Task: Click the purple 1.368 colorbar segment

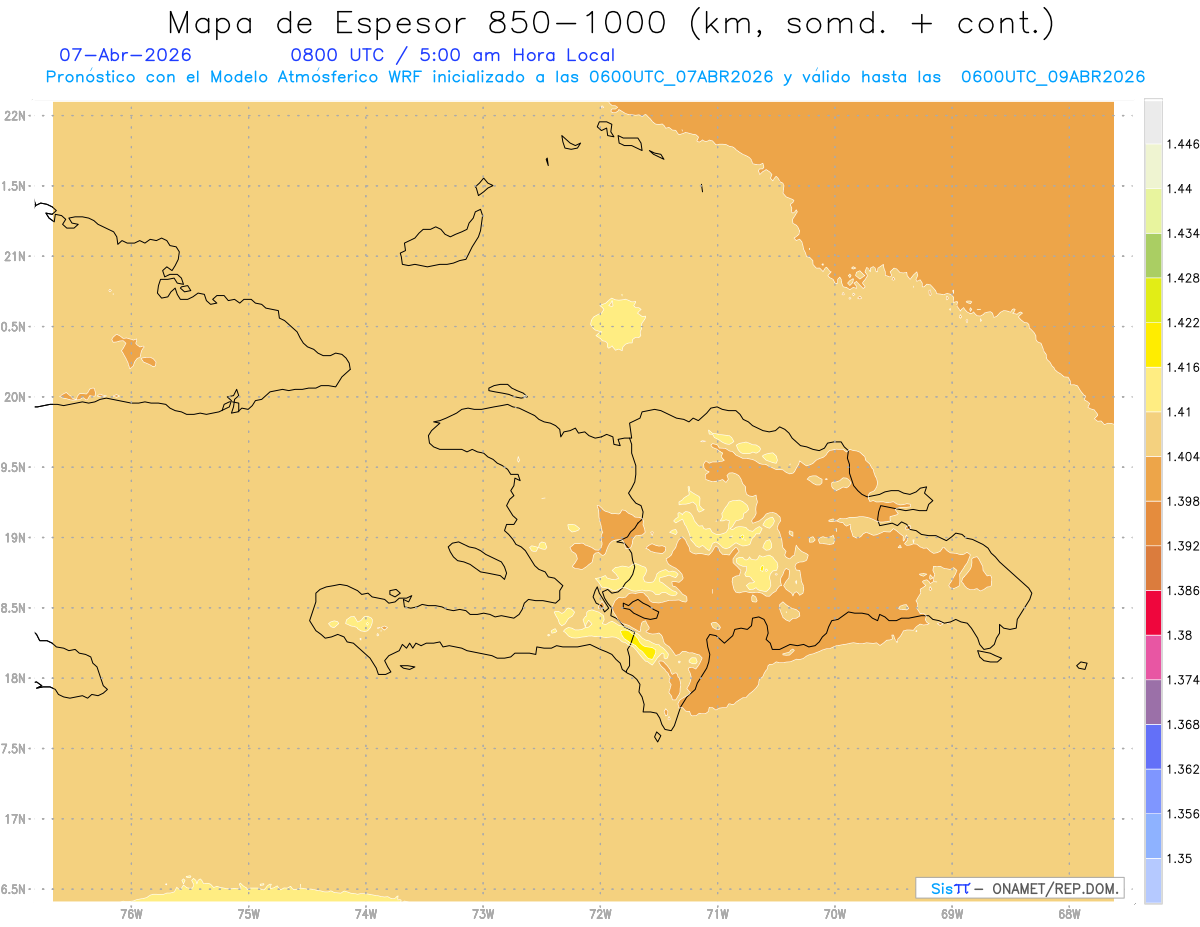Action: click(x=1153, y=702)
